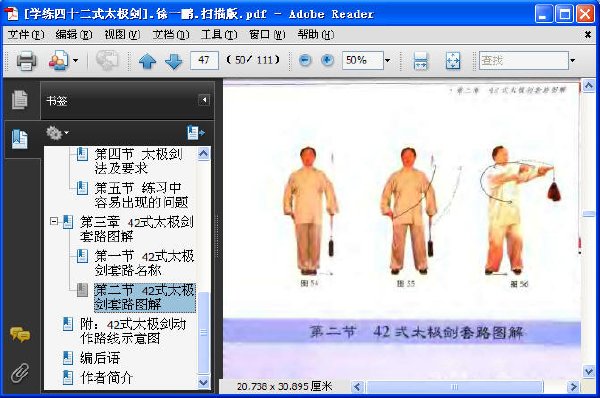Click the document vertical scrollbar thumb
The image size is (600, 398).
click(x=589, y=214)
